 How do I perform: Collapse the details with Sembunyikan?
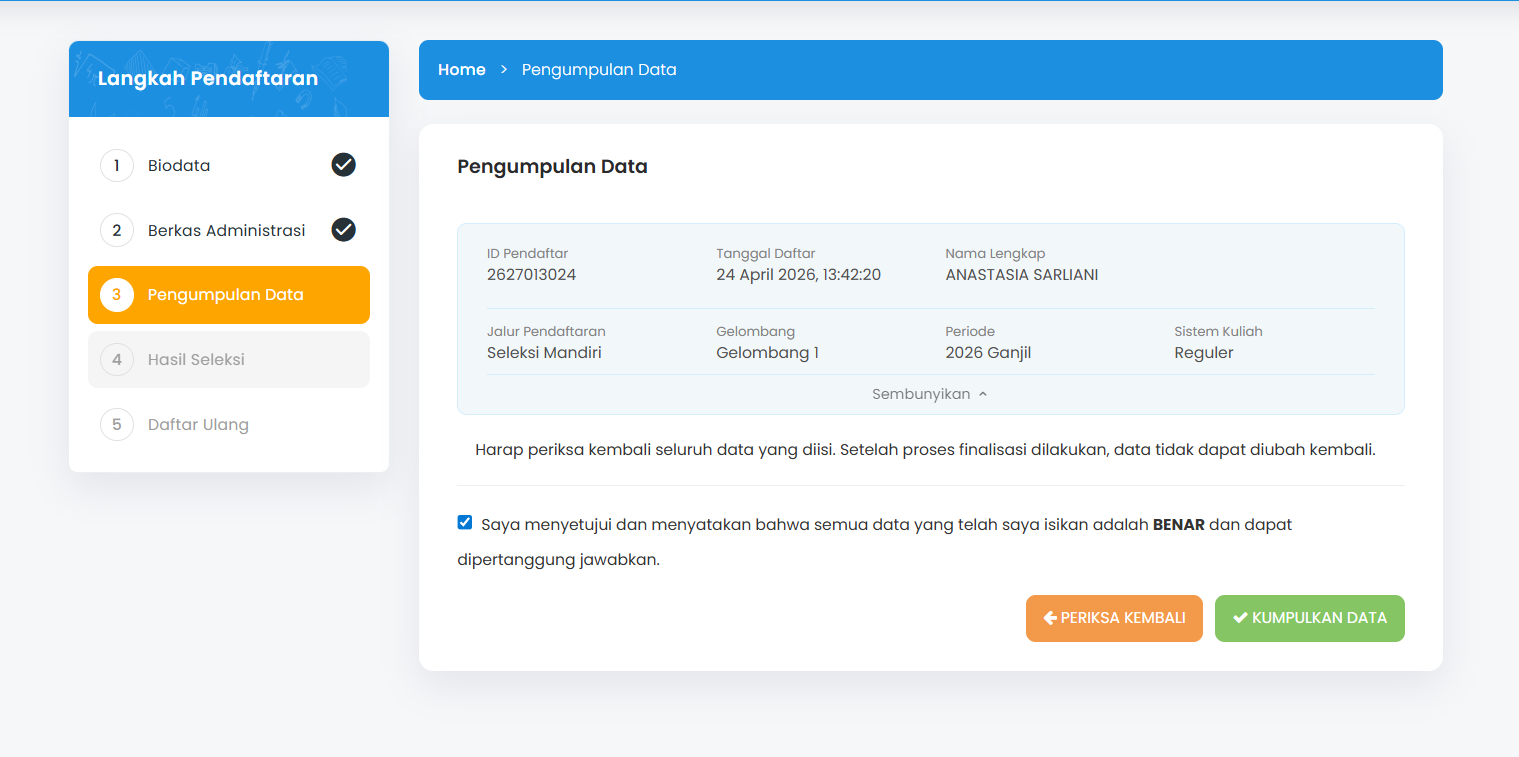tap(921, 394)
